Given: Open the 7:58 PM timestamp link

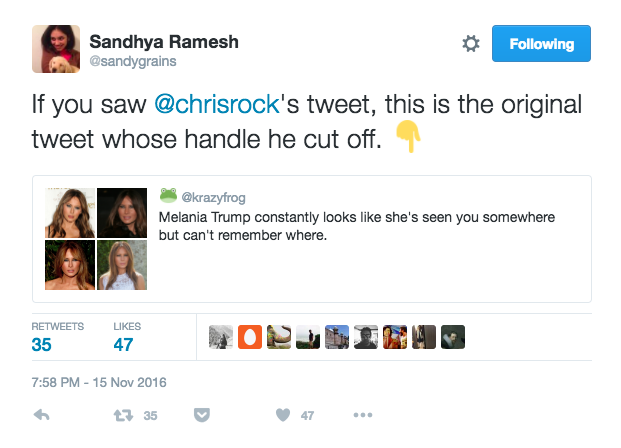Looking at the screenshot, I should (99, 382).
